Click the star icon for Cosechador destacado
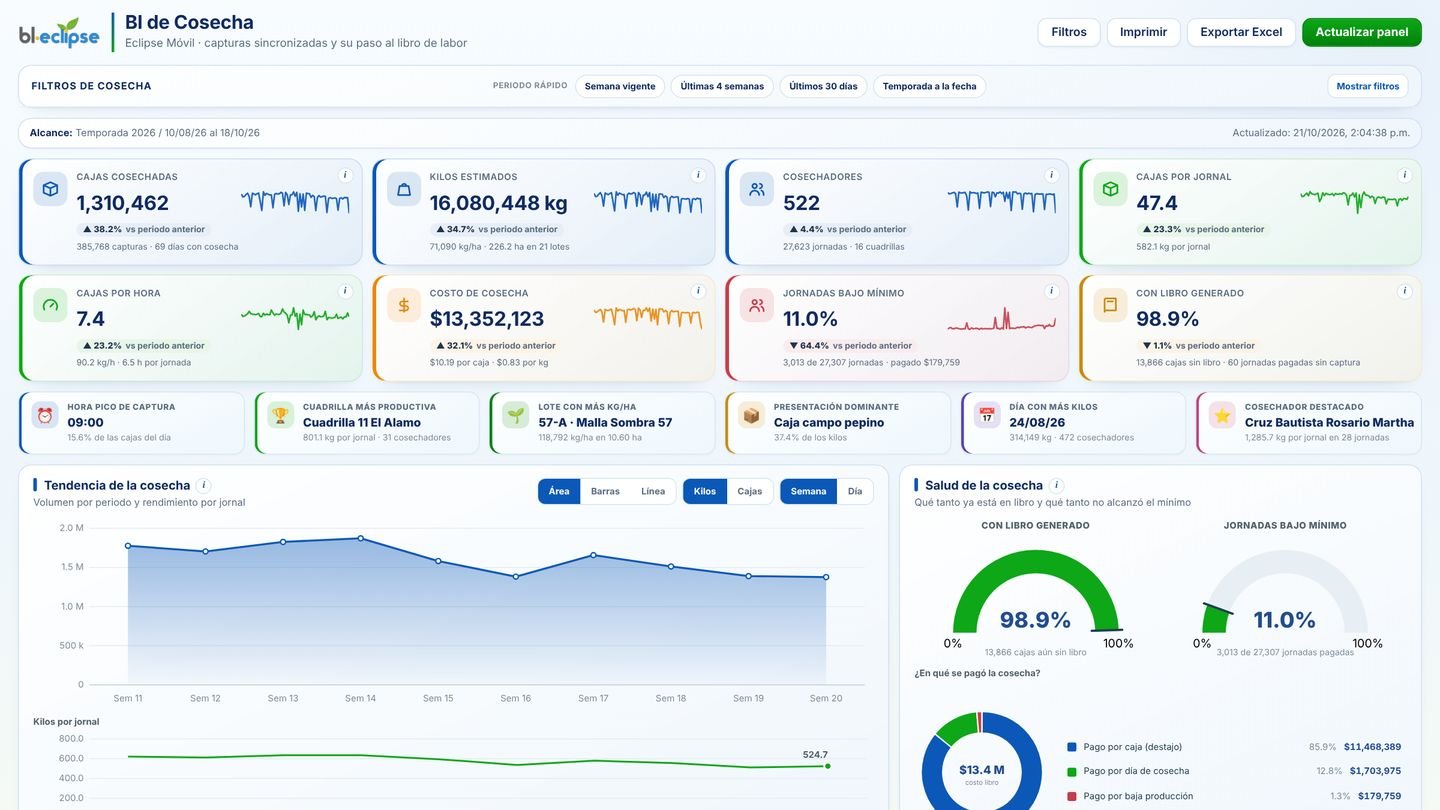The height and width of the screenshot is (810, 1440). coord(1222,415)
